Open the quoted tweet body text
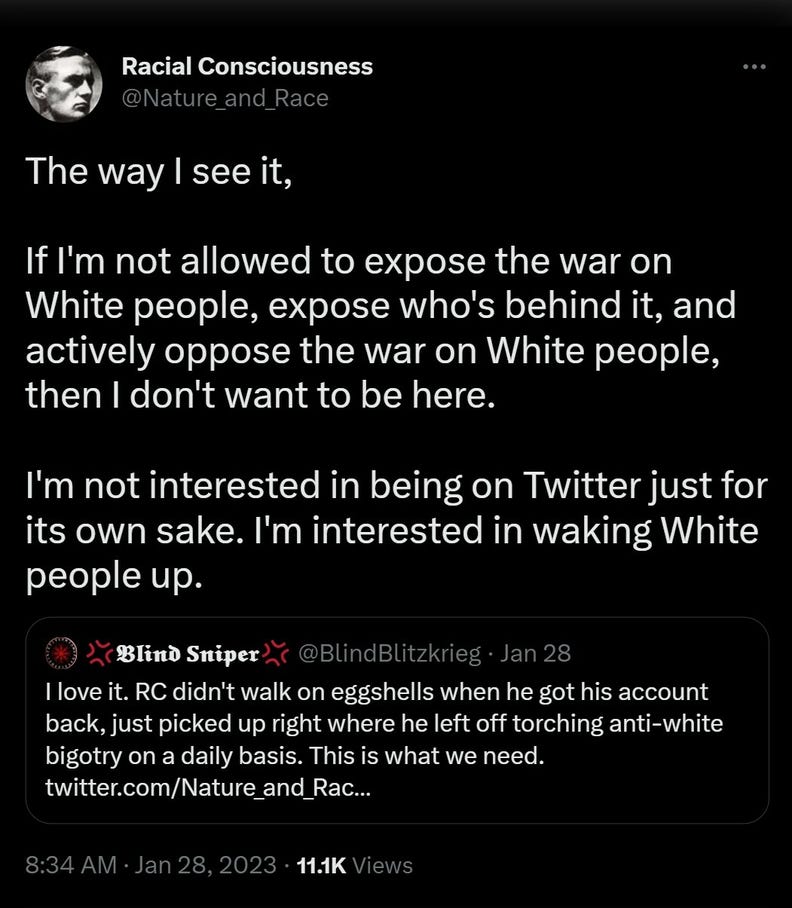The width and height of the screenshot is (792, 908). coord(380,722)
